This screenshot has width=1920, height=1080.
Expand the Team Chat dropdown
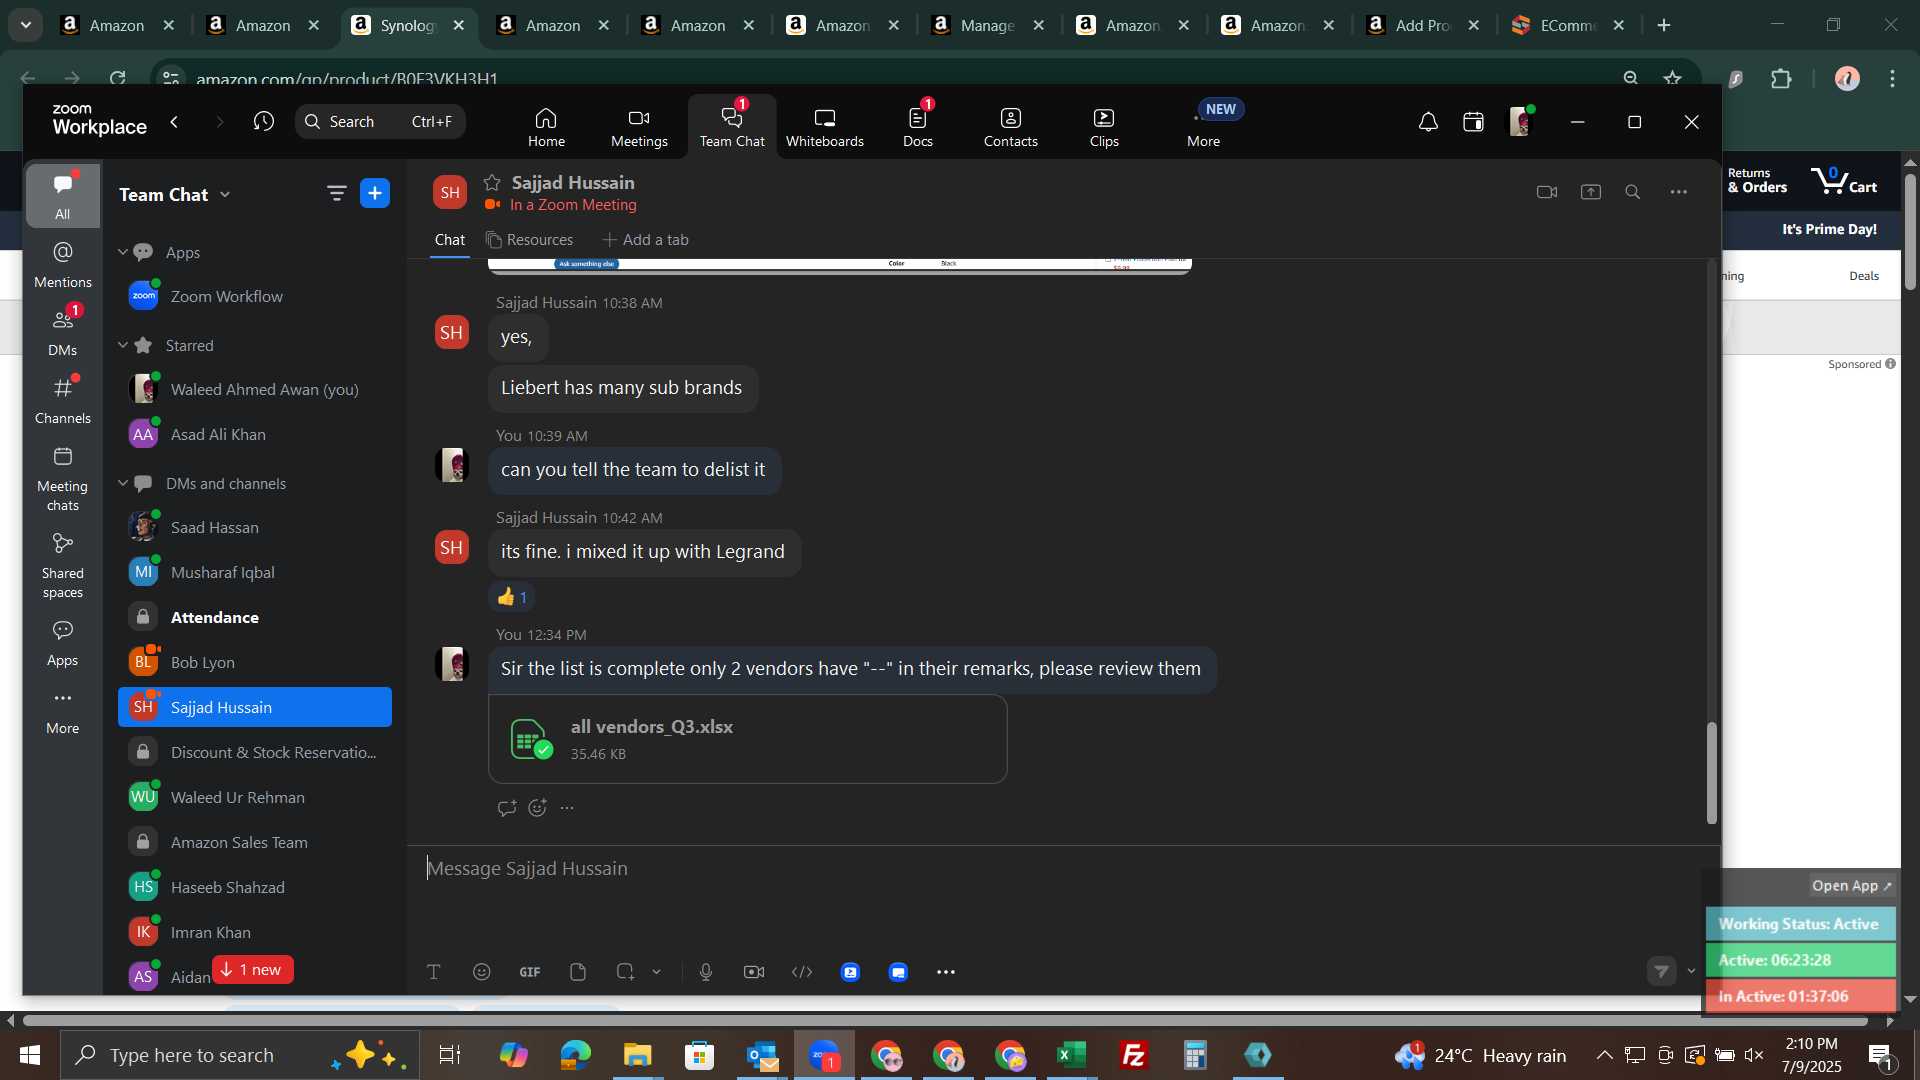click(225, 194)
